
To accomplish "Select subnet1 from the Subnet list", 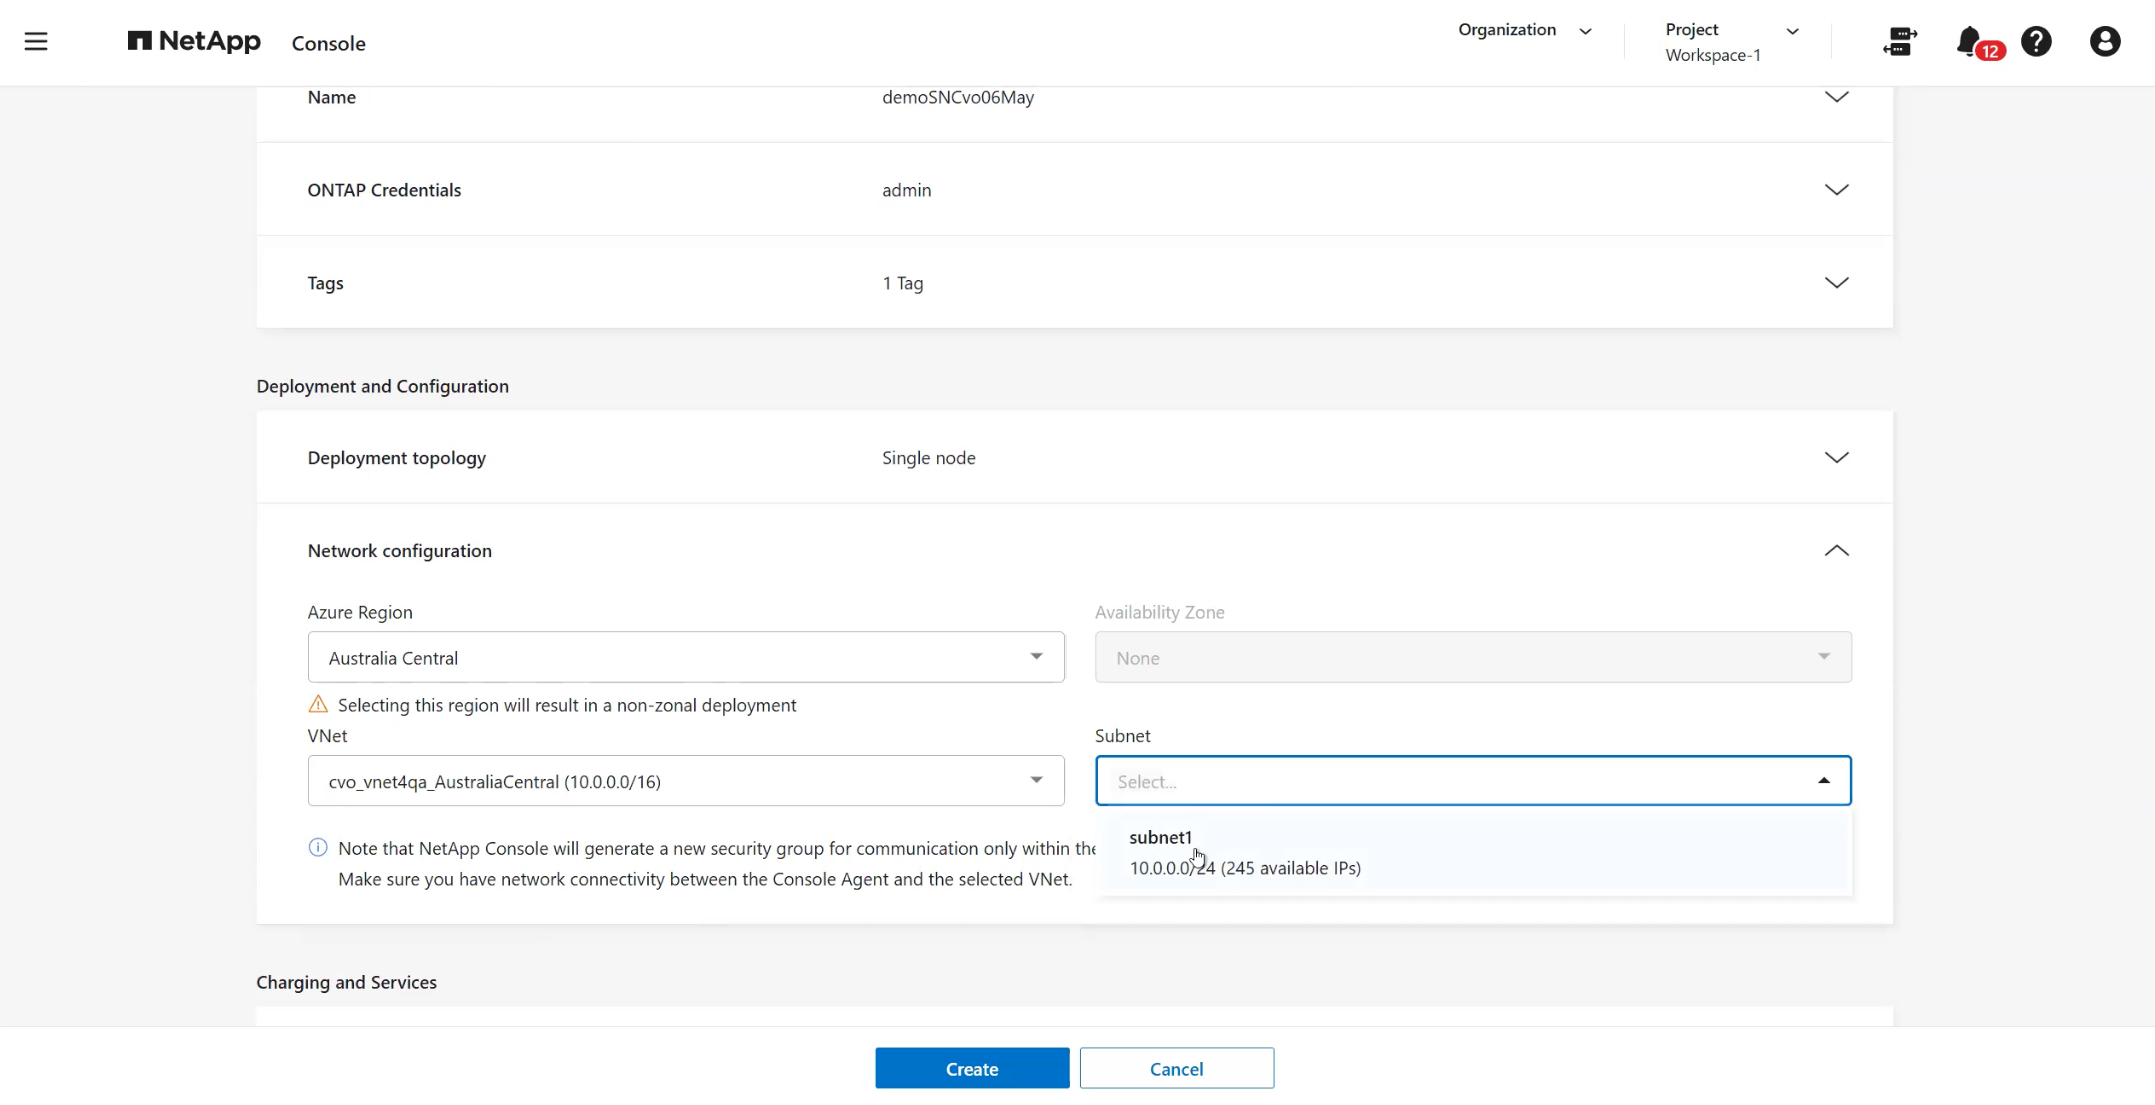I will (1473, 852).
